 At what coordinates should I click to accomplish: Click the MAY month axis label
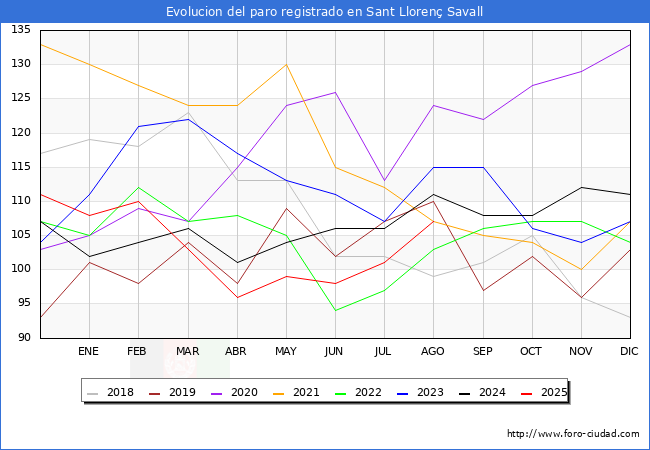pyautogui.click(x=286, y=351)
